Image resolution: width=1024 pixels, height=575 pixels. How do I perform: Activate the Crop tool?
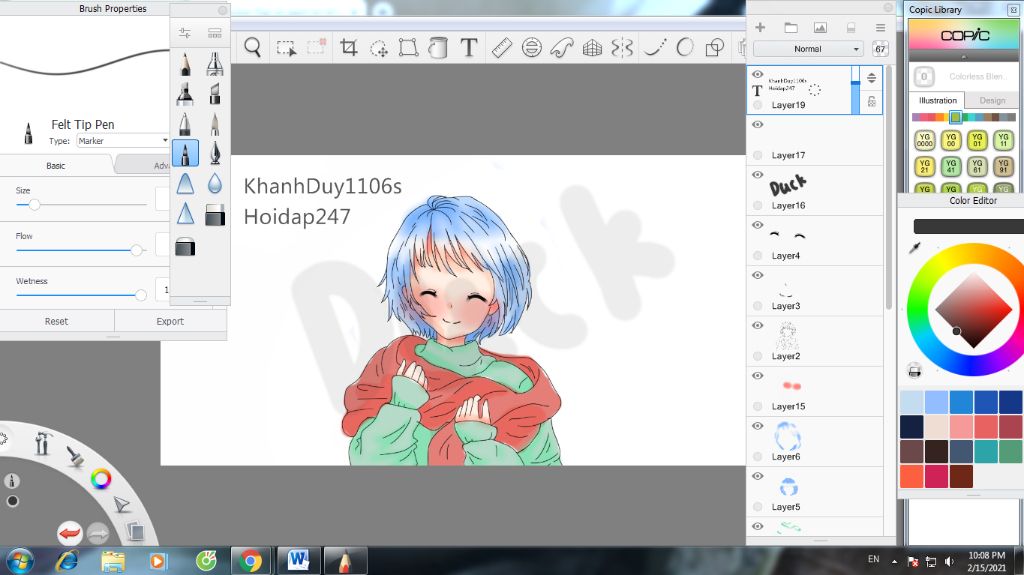pyautogui.click(x=348, y=47)
